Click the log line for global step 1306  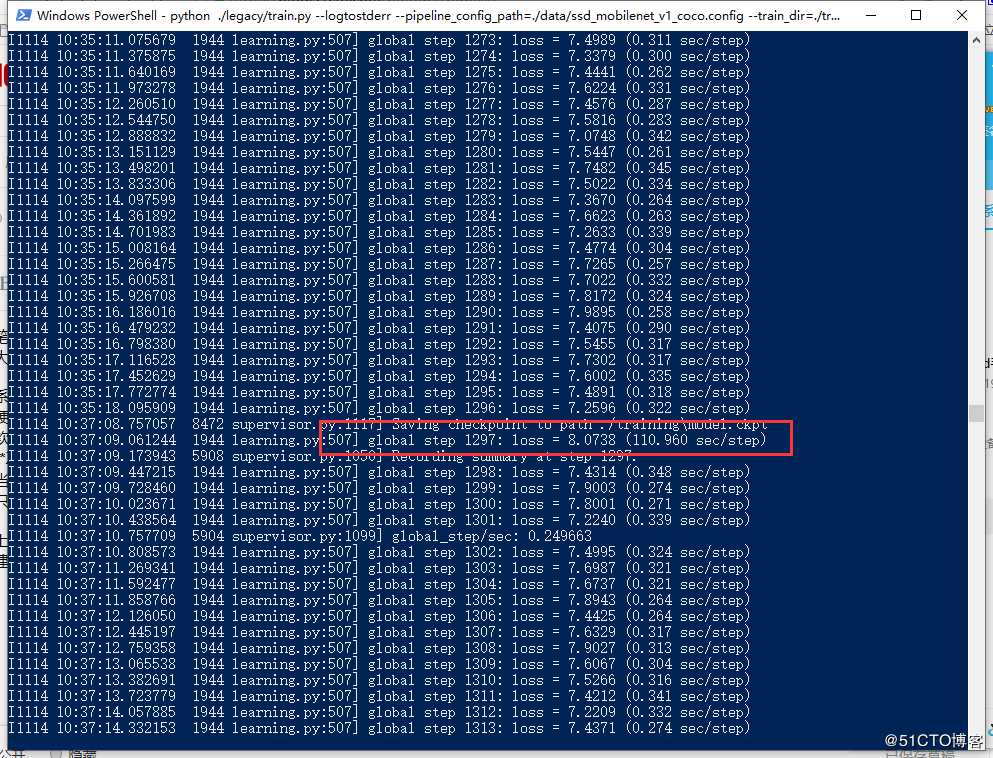pyautogui.click(x=379, y=616)
